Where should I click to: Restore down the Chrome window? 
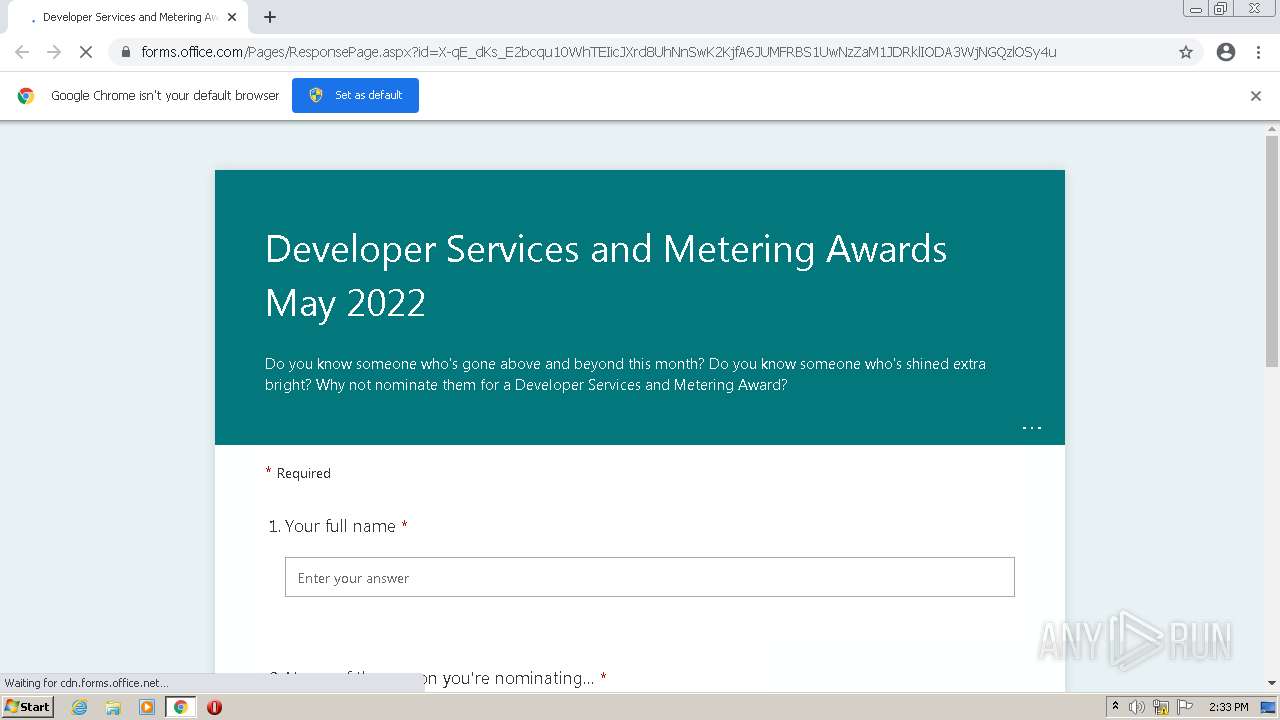1220,9
